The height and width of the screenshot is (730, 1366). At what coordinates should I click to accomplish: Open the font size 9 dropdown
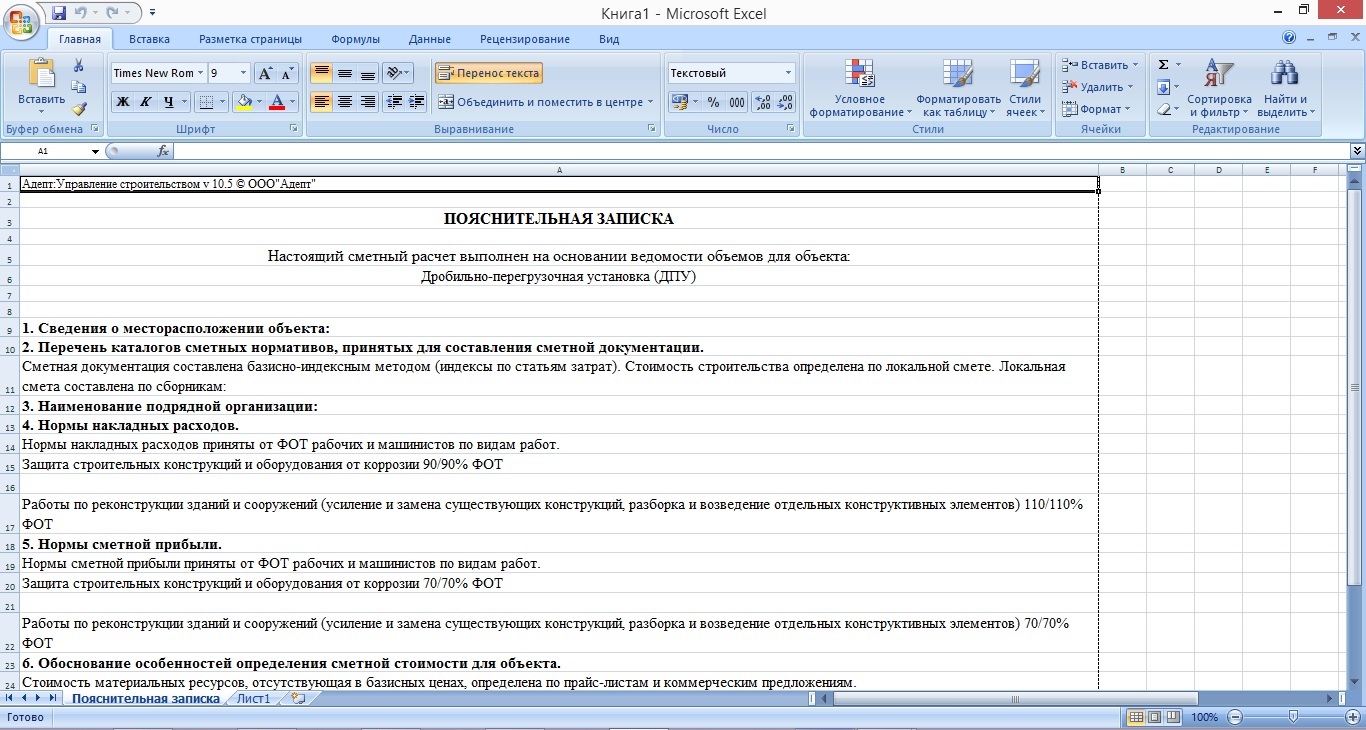coord(243,73)
